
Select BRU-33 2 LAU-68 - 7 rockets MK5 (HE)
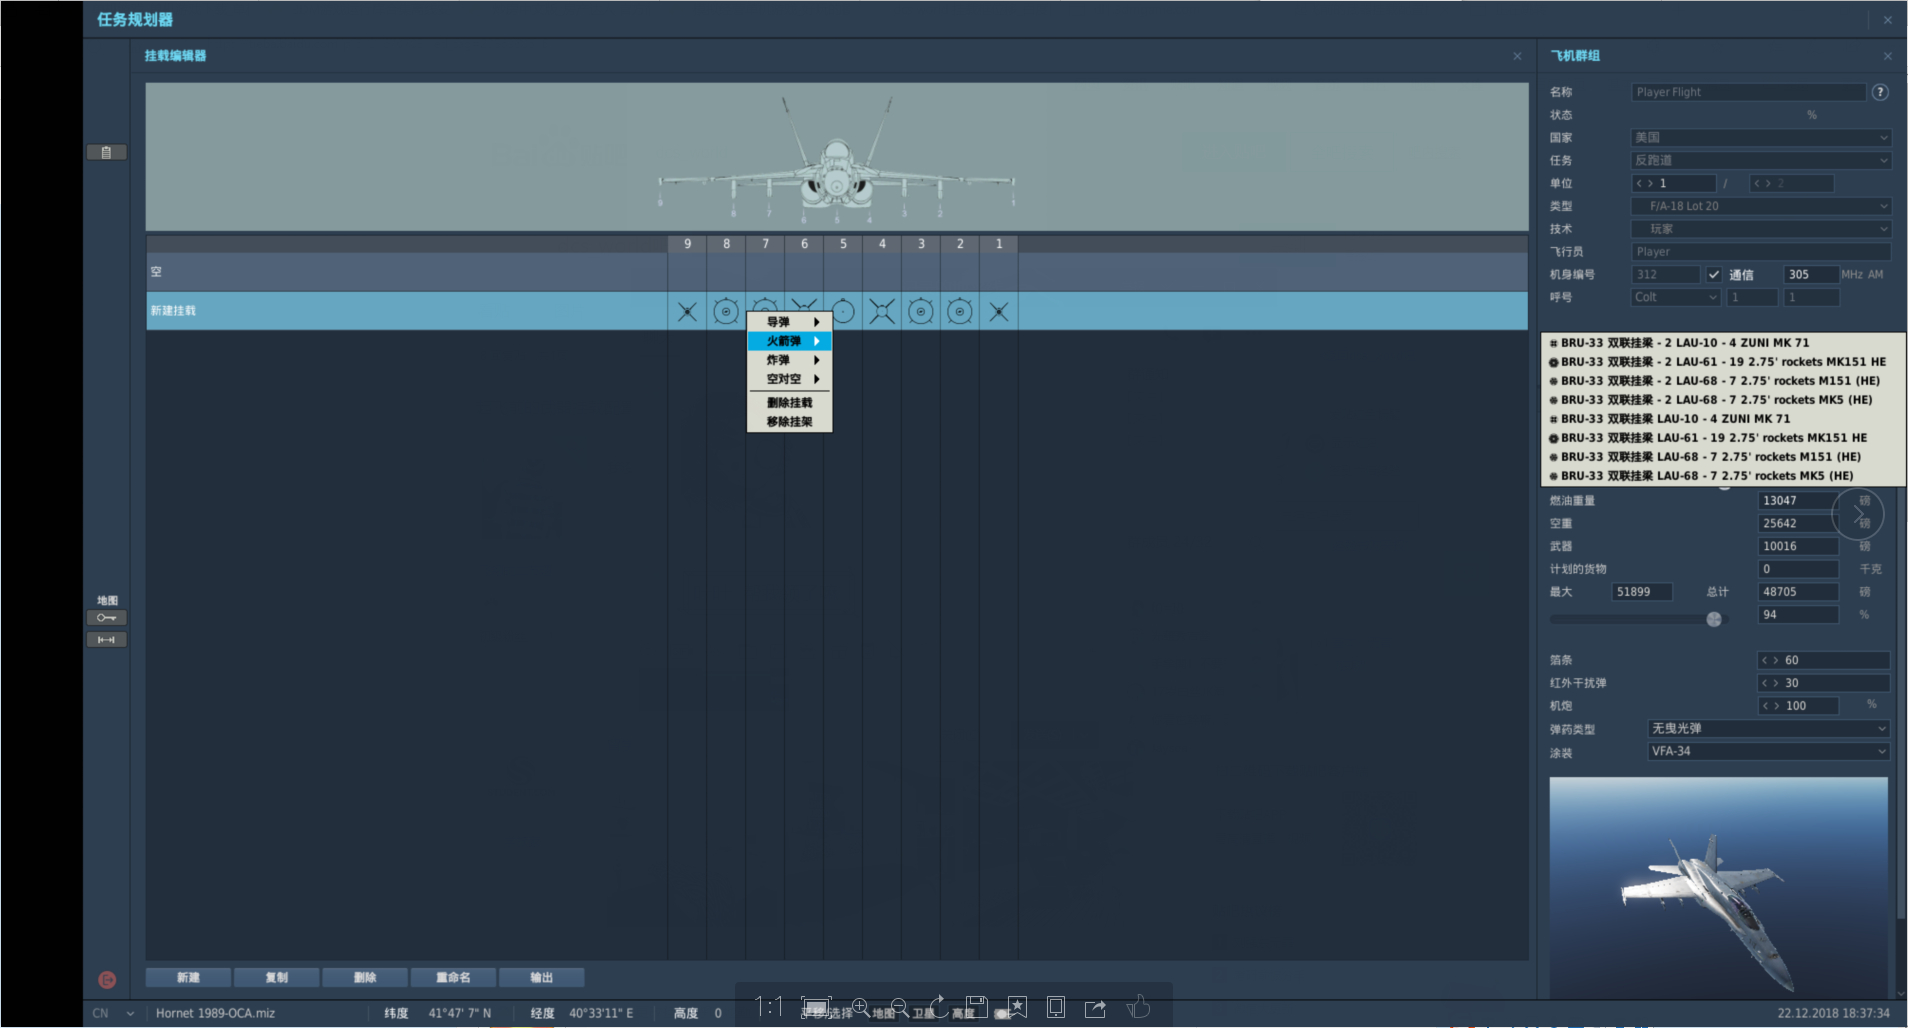tap(1723, 400)
